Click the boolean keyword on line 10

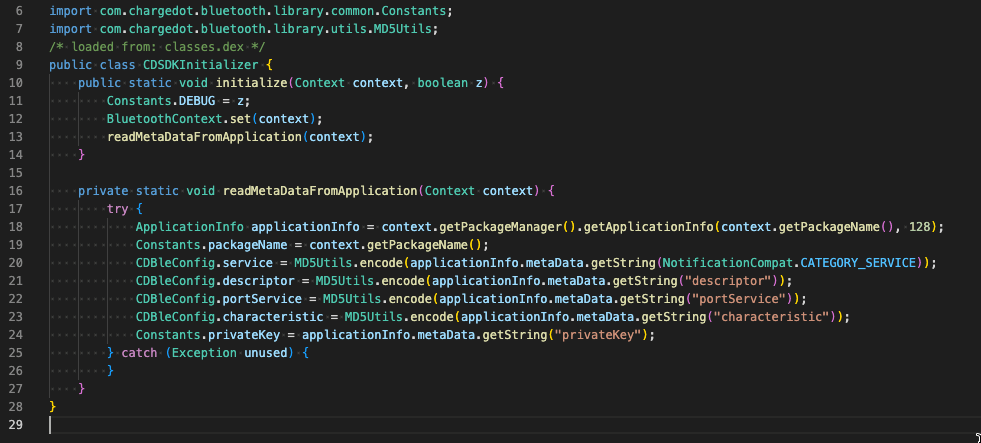(442, 83)
